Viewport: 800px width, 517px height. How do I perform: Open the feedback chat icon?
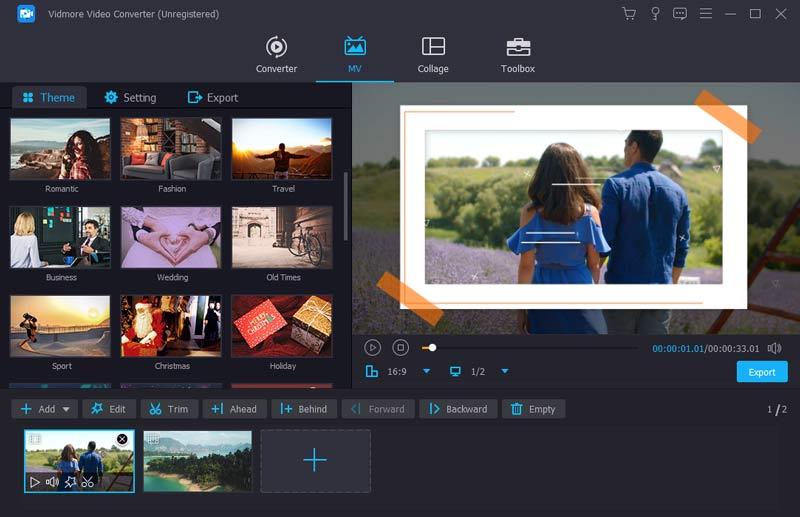click(680, 14)
